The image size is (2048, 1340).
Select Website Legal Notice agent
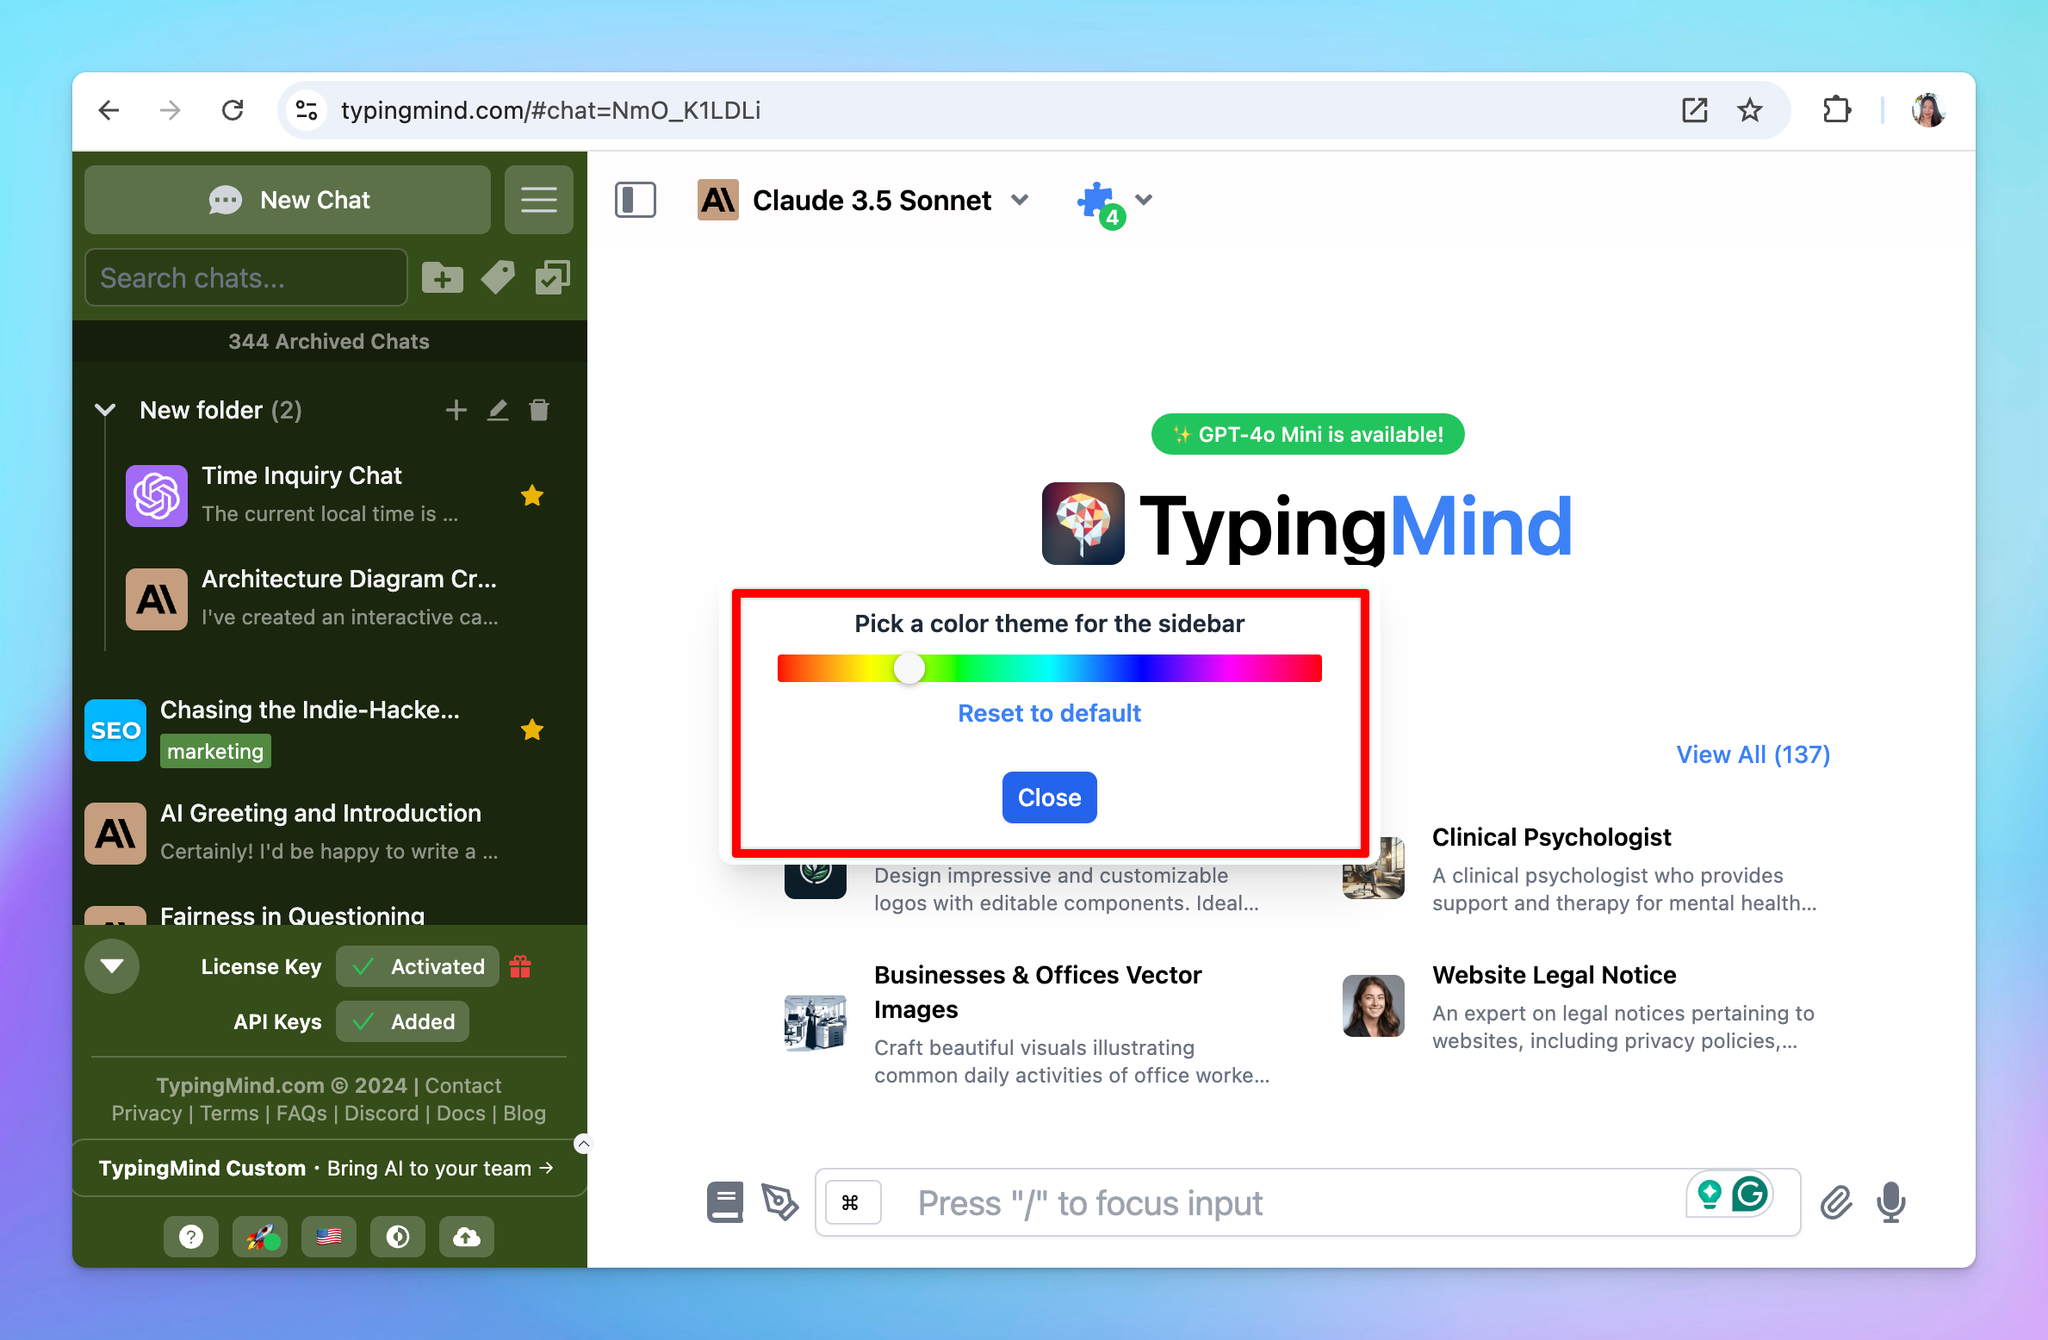1587,1006
